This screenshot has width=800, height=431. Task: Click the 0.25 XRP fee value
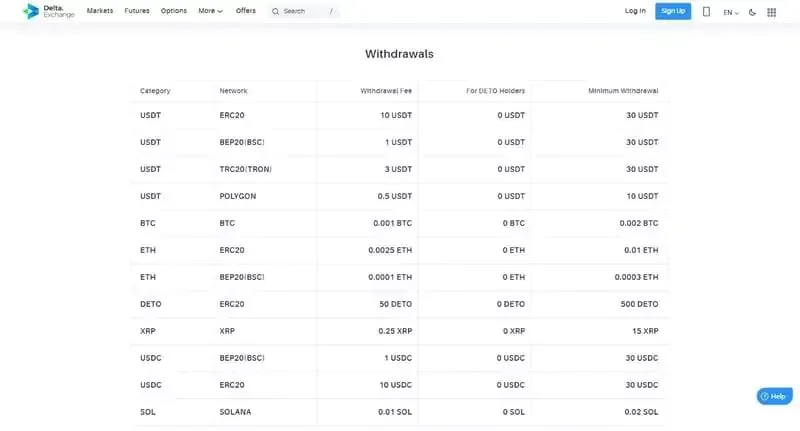(x=395, y=331)
